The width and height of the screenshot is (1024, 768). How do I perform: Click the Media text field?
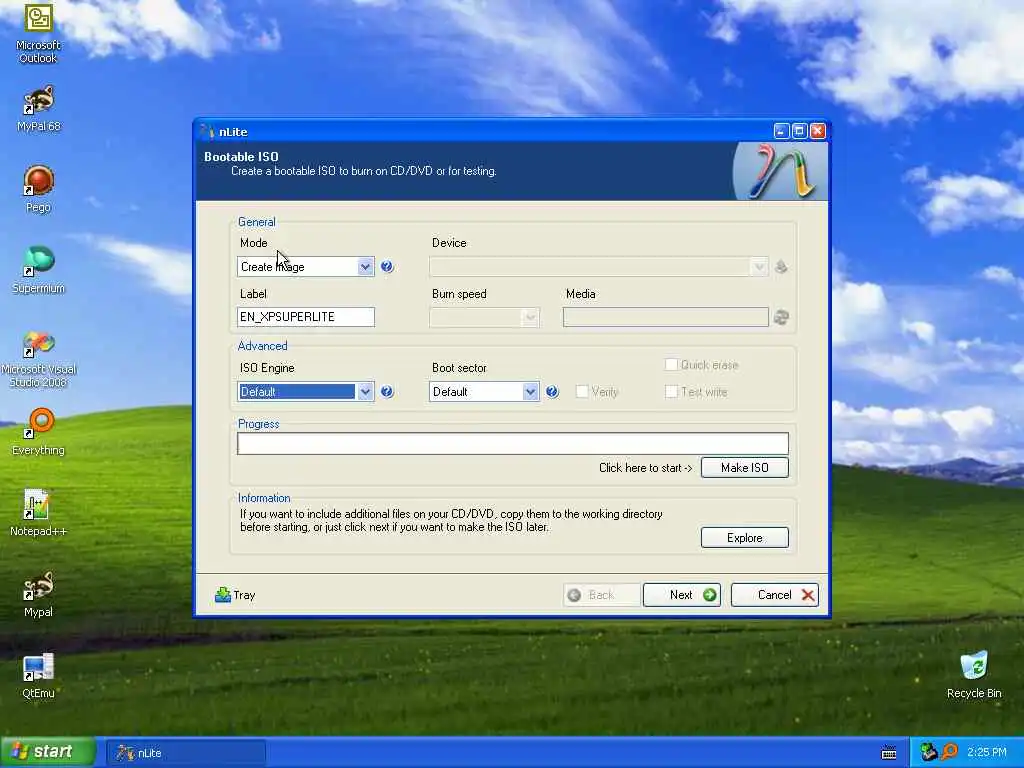(665, 317)
